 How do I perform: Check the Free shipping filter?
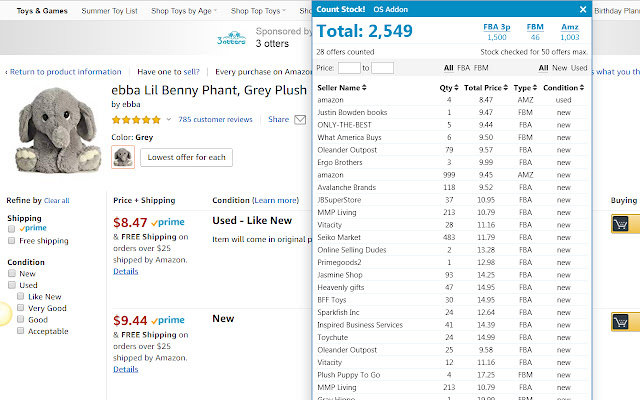pyautogui.click(x=11, y=241)
